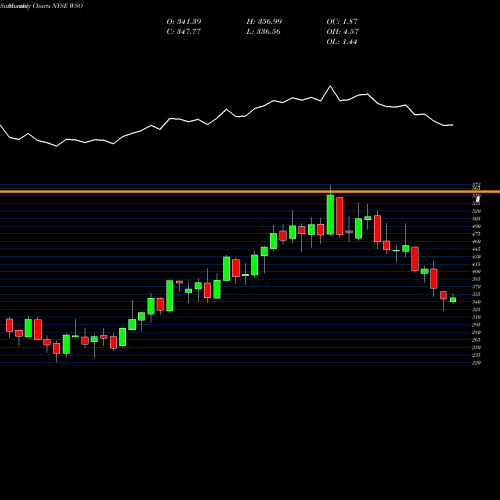Click the Charts NYSE WSO title

click(x=58, y=6)
